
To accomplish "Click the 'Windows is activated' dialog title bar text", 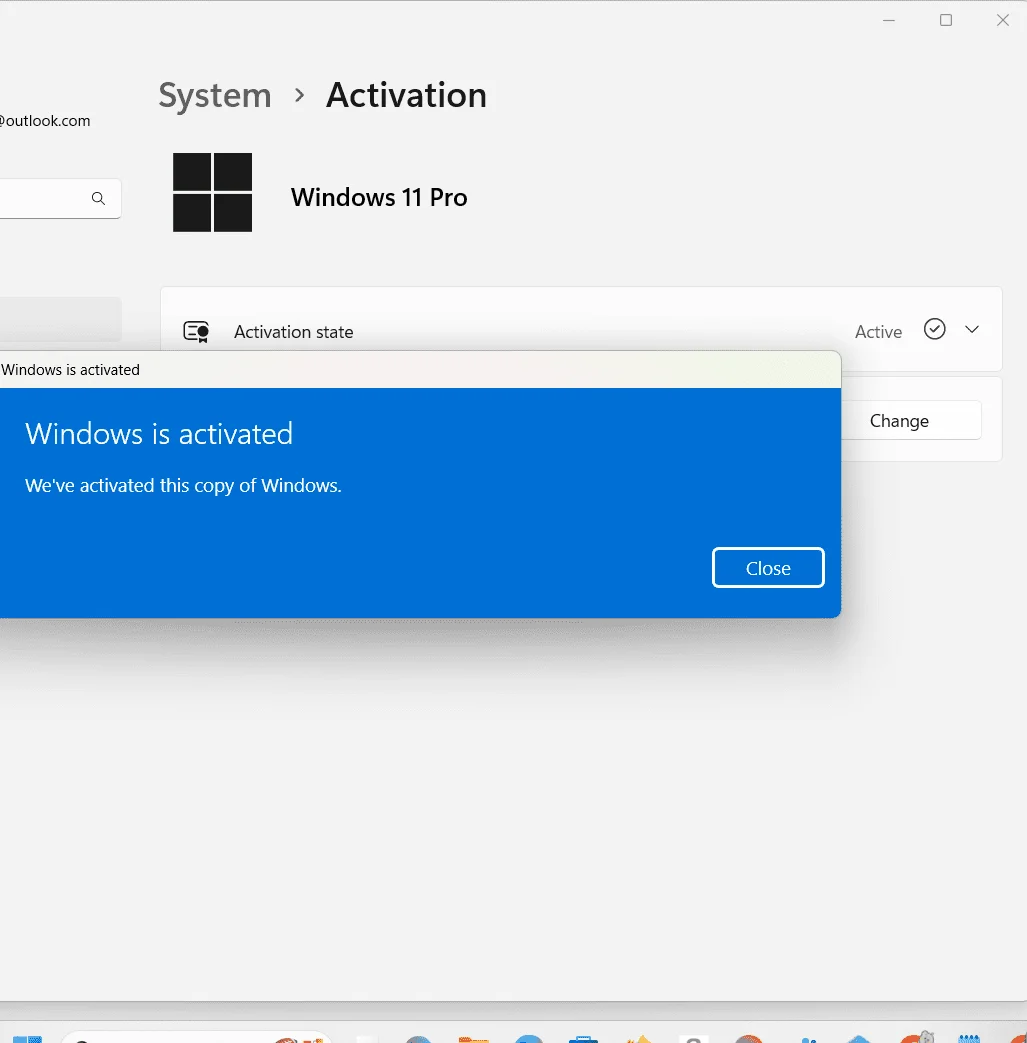I will (x=71, y=370).
